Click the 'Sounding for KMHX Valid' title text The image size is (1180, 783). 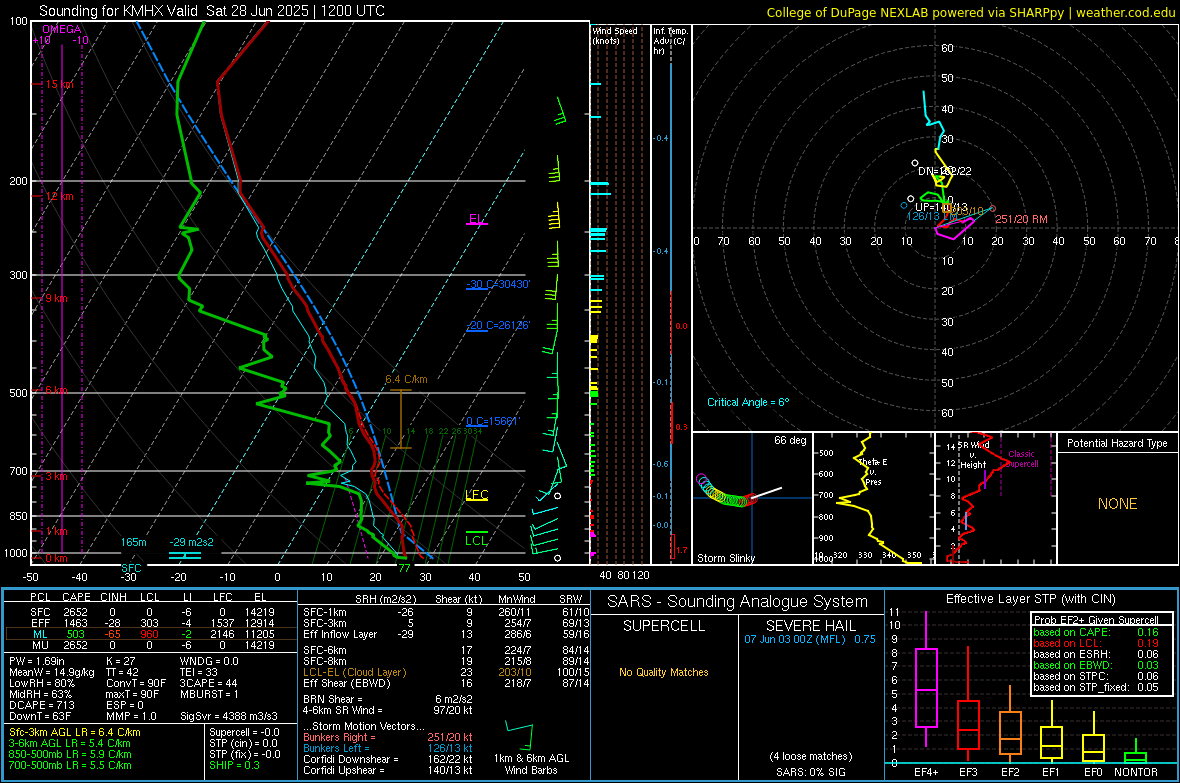point(118,11)
